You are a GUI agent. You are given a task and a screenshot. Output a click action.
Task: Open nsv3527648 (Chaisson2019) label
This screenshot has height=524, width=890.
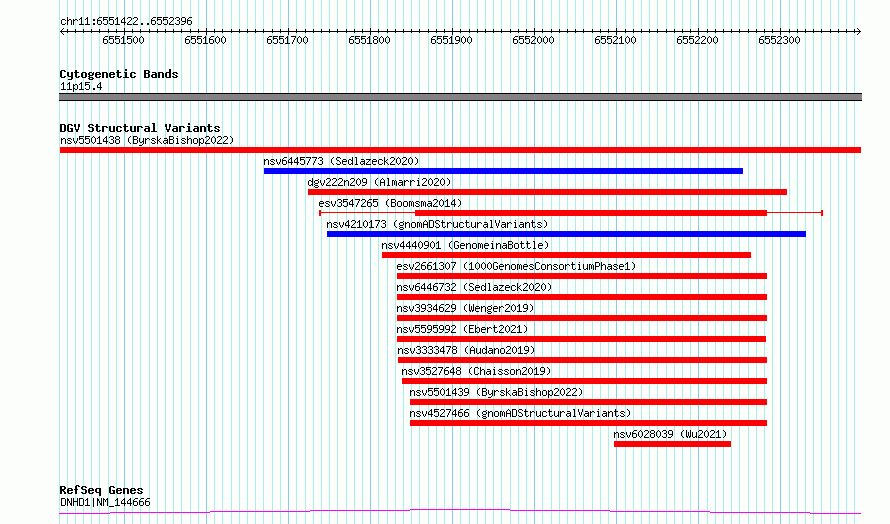(x=476, y=371)
